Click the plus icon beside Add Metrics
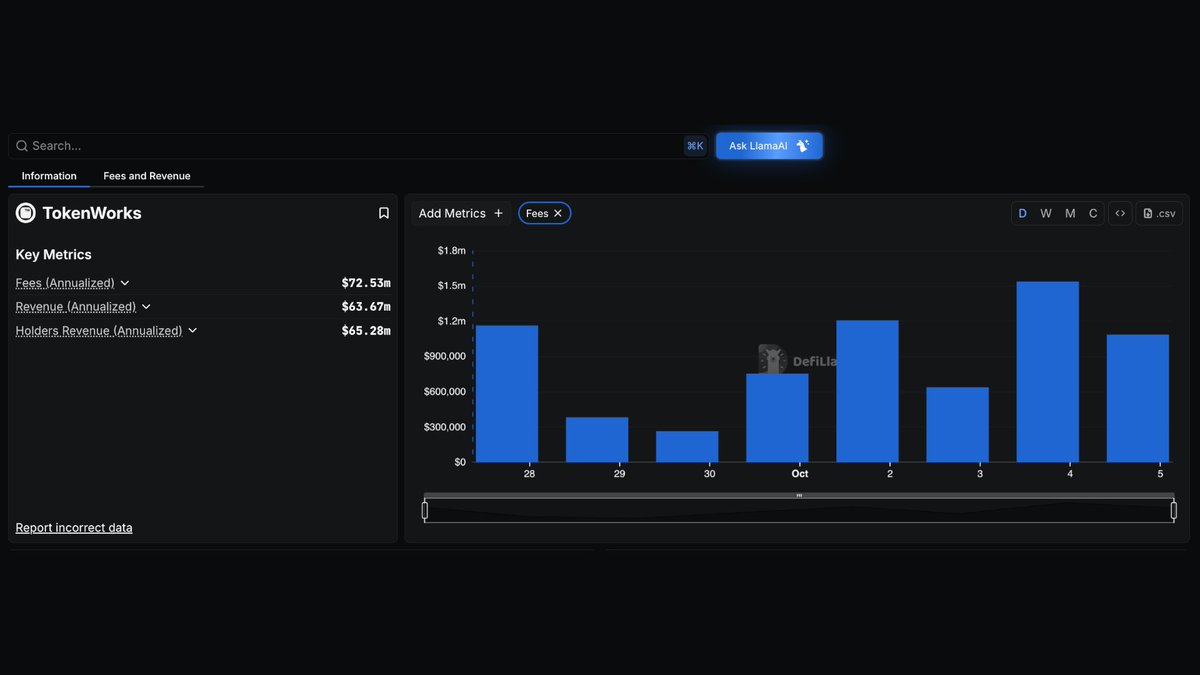 [x=499, y=213]
